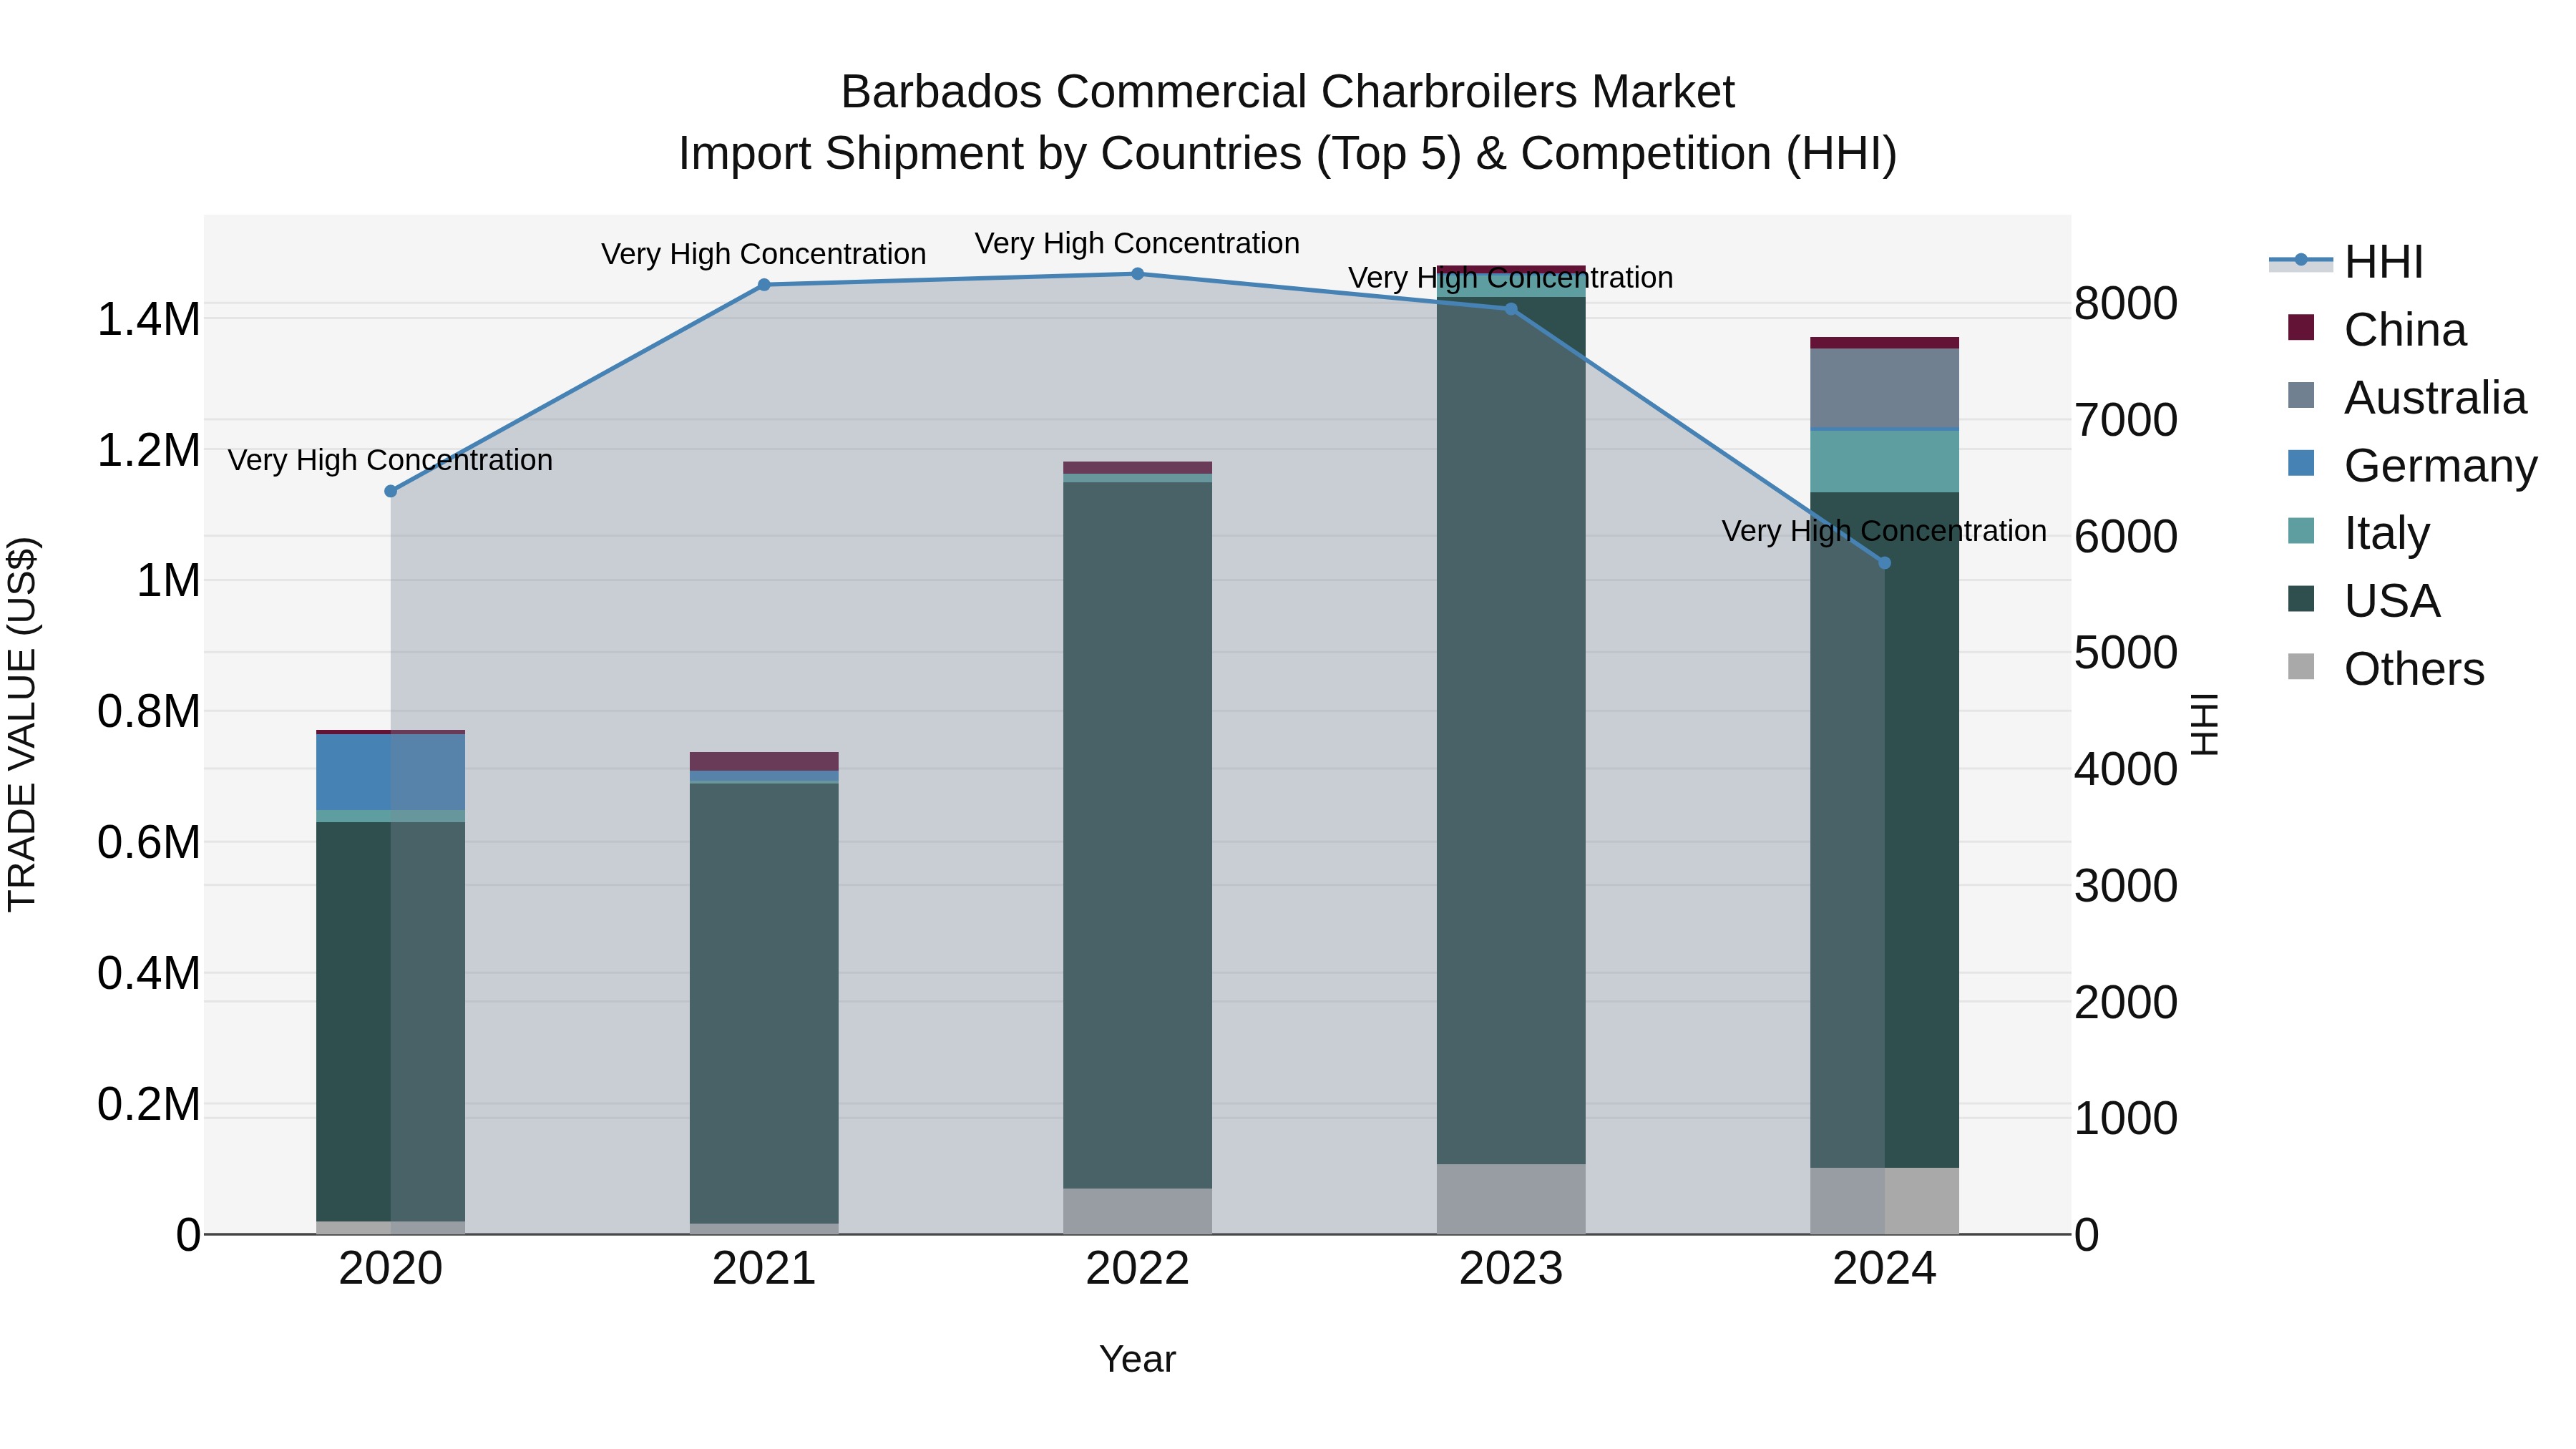
Task: Click the 8000 right-axis tick label
Action: [x=2125, y=303]
